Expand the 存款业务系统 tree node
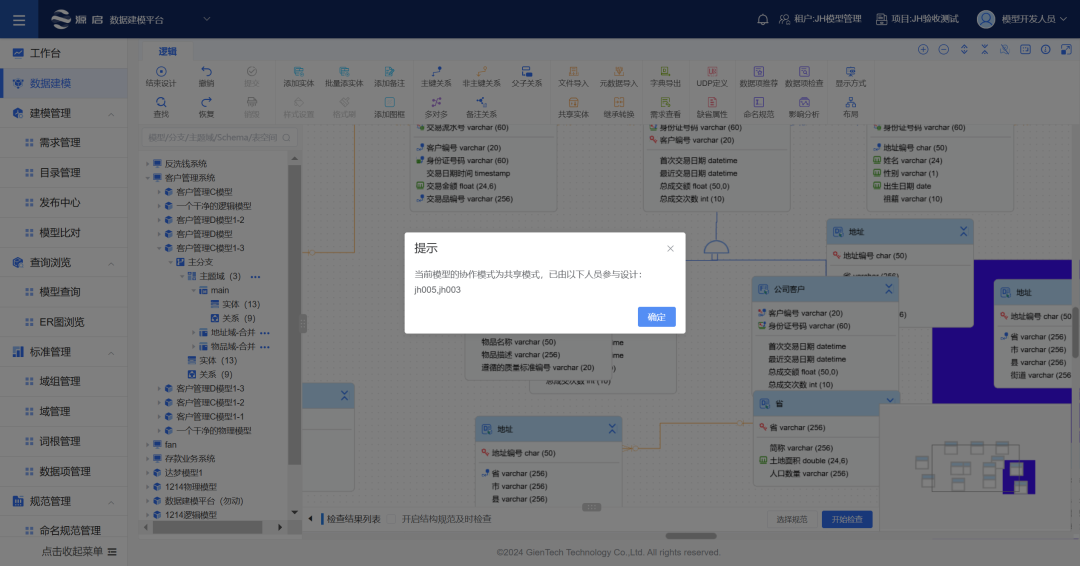The image size is (1080, 566). click(147, 459)
